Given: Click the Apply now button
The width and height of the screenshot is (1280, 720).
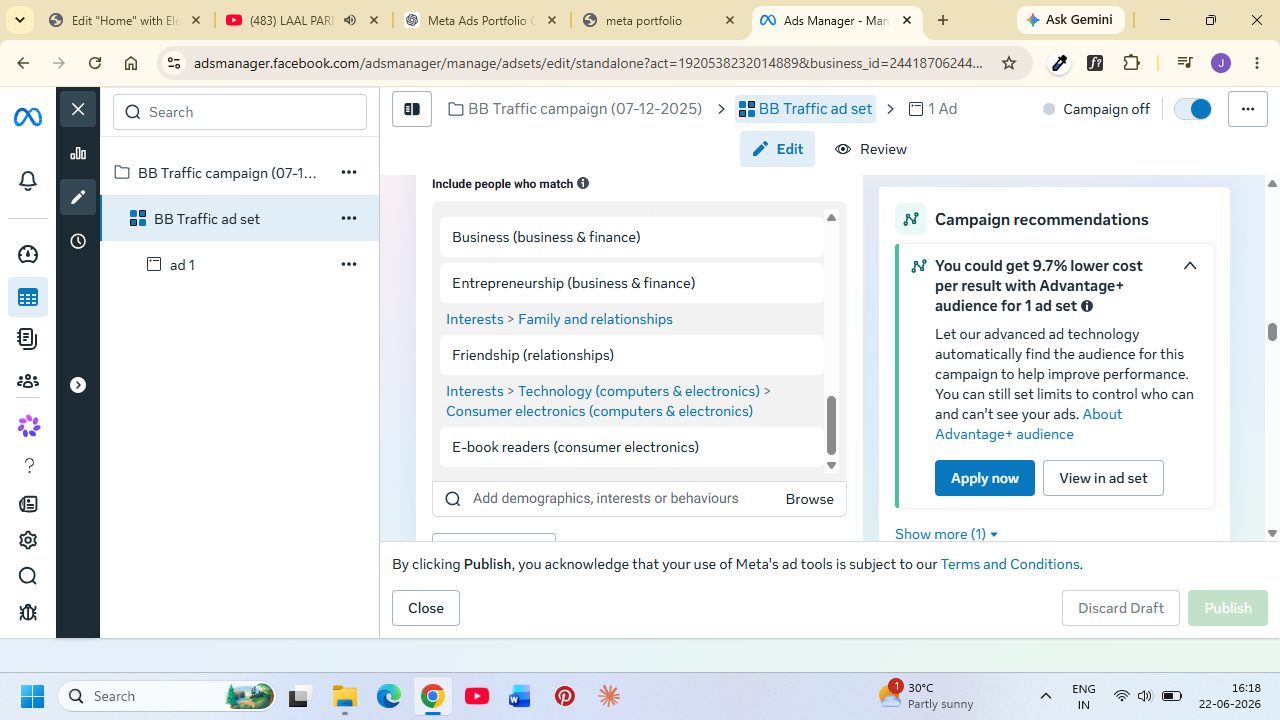Looking at the screenshot, I should tap(985, 478).
